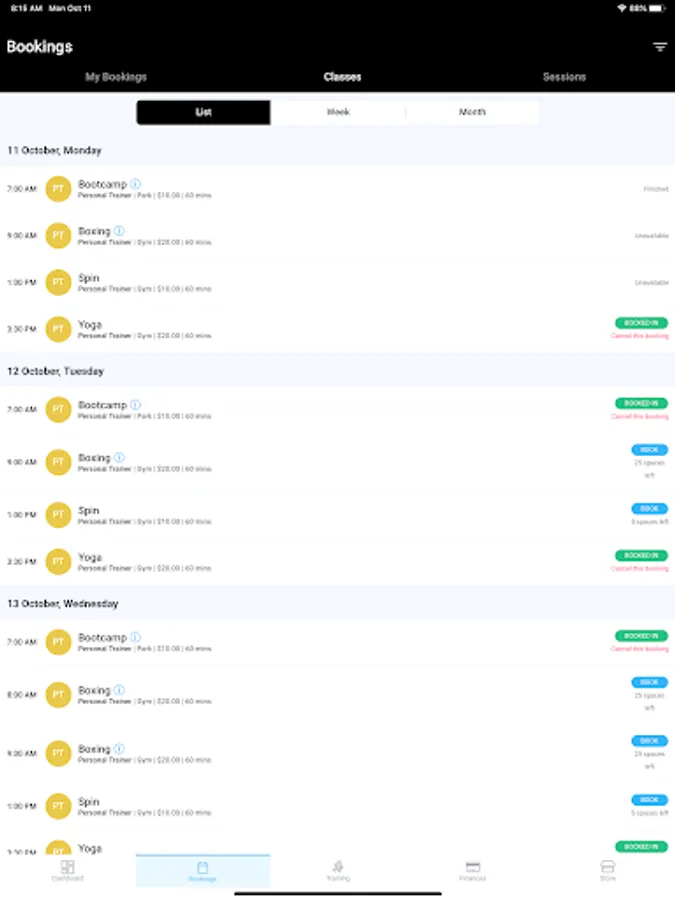Screen dimensions: 675x900
Task: Tap the PT avatar beside Monday's Yoga class
Action: point(58,329)
